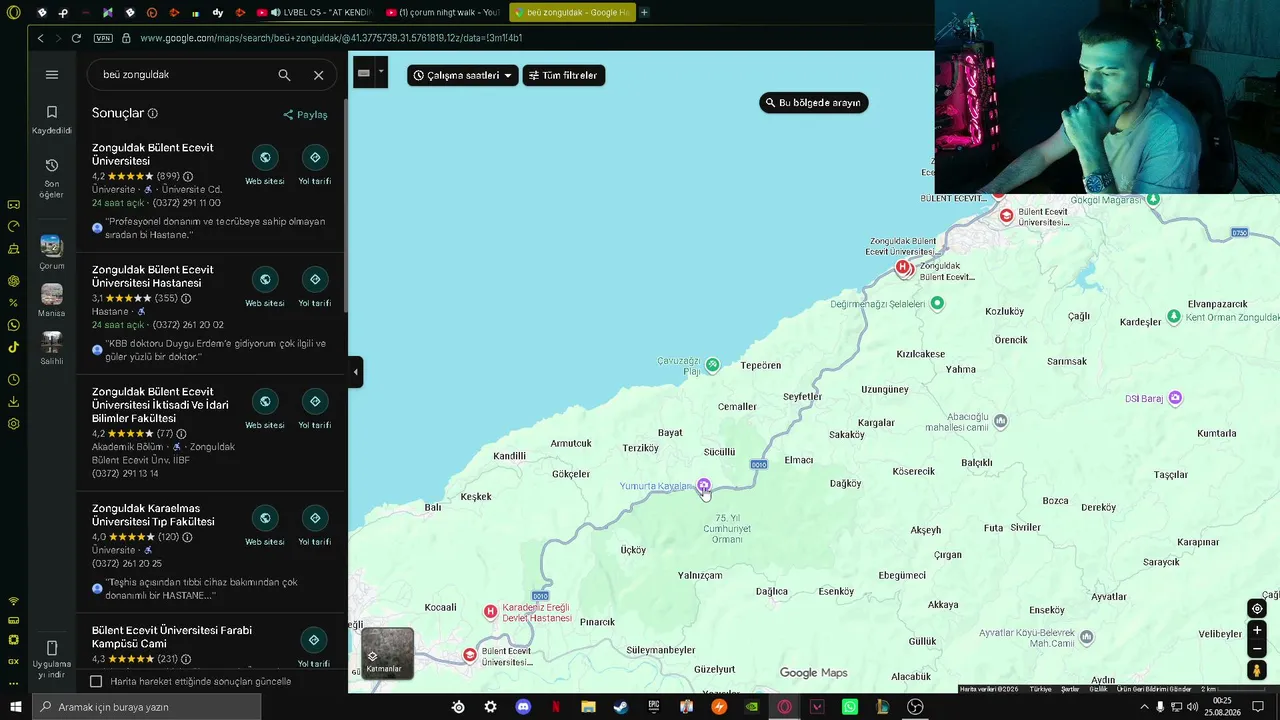This screenshot has height=720, width=1280.
Task: Collapse the side results panel
Action: coord(355,372)
